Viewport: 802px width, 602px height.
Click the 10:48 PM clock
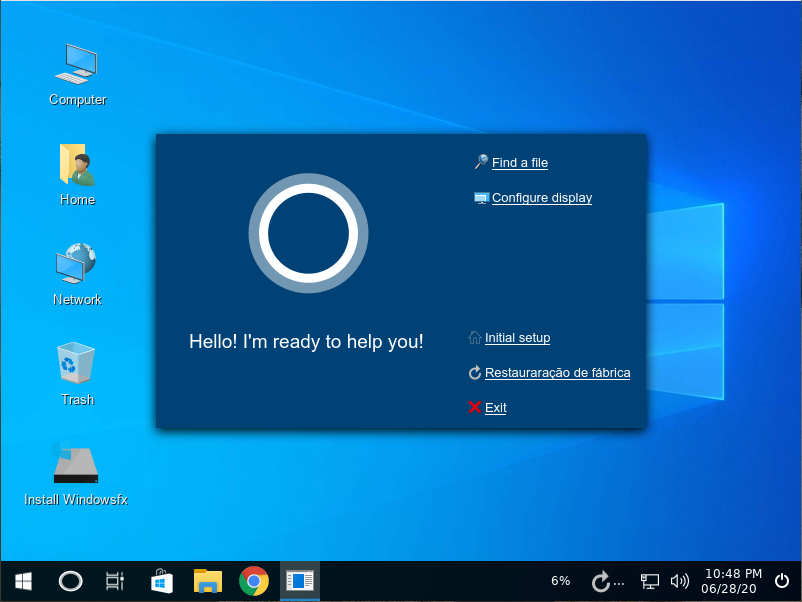tap(733, 574)
